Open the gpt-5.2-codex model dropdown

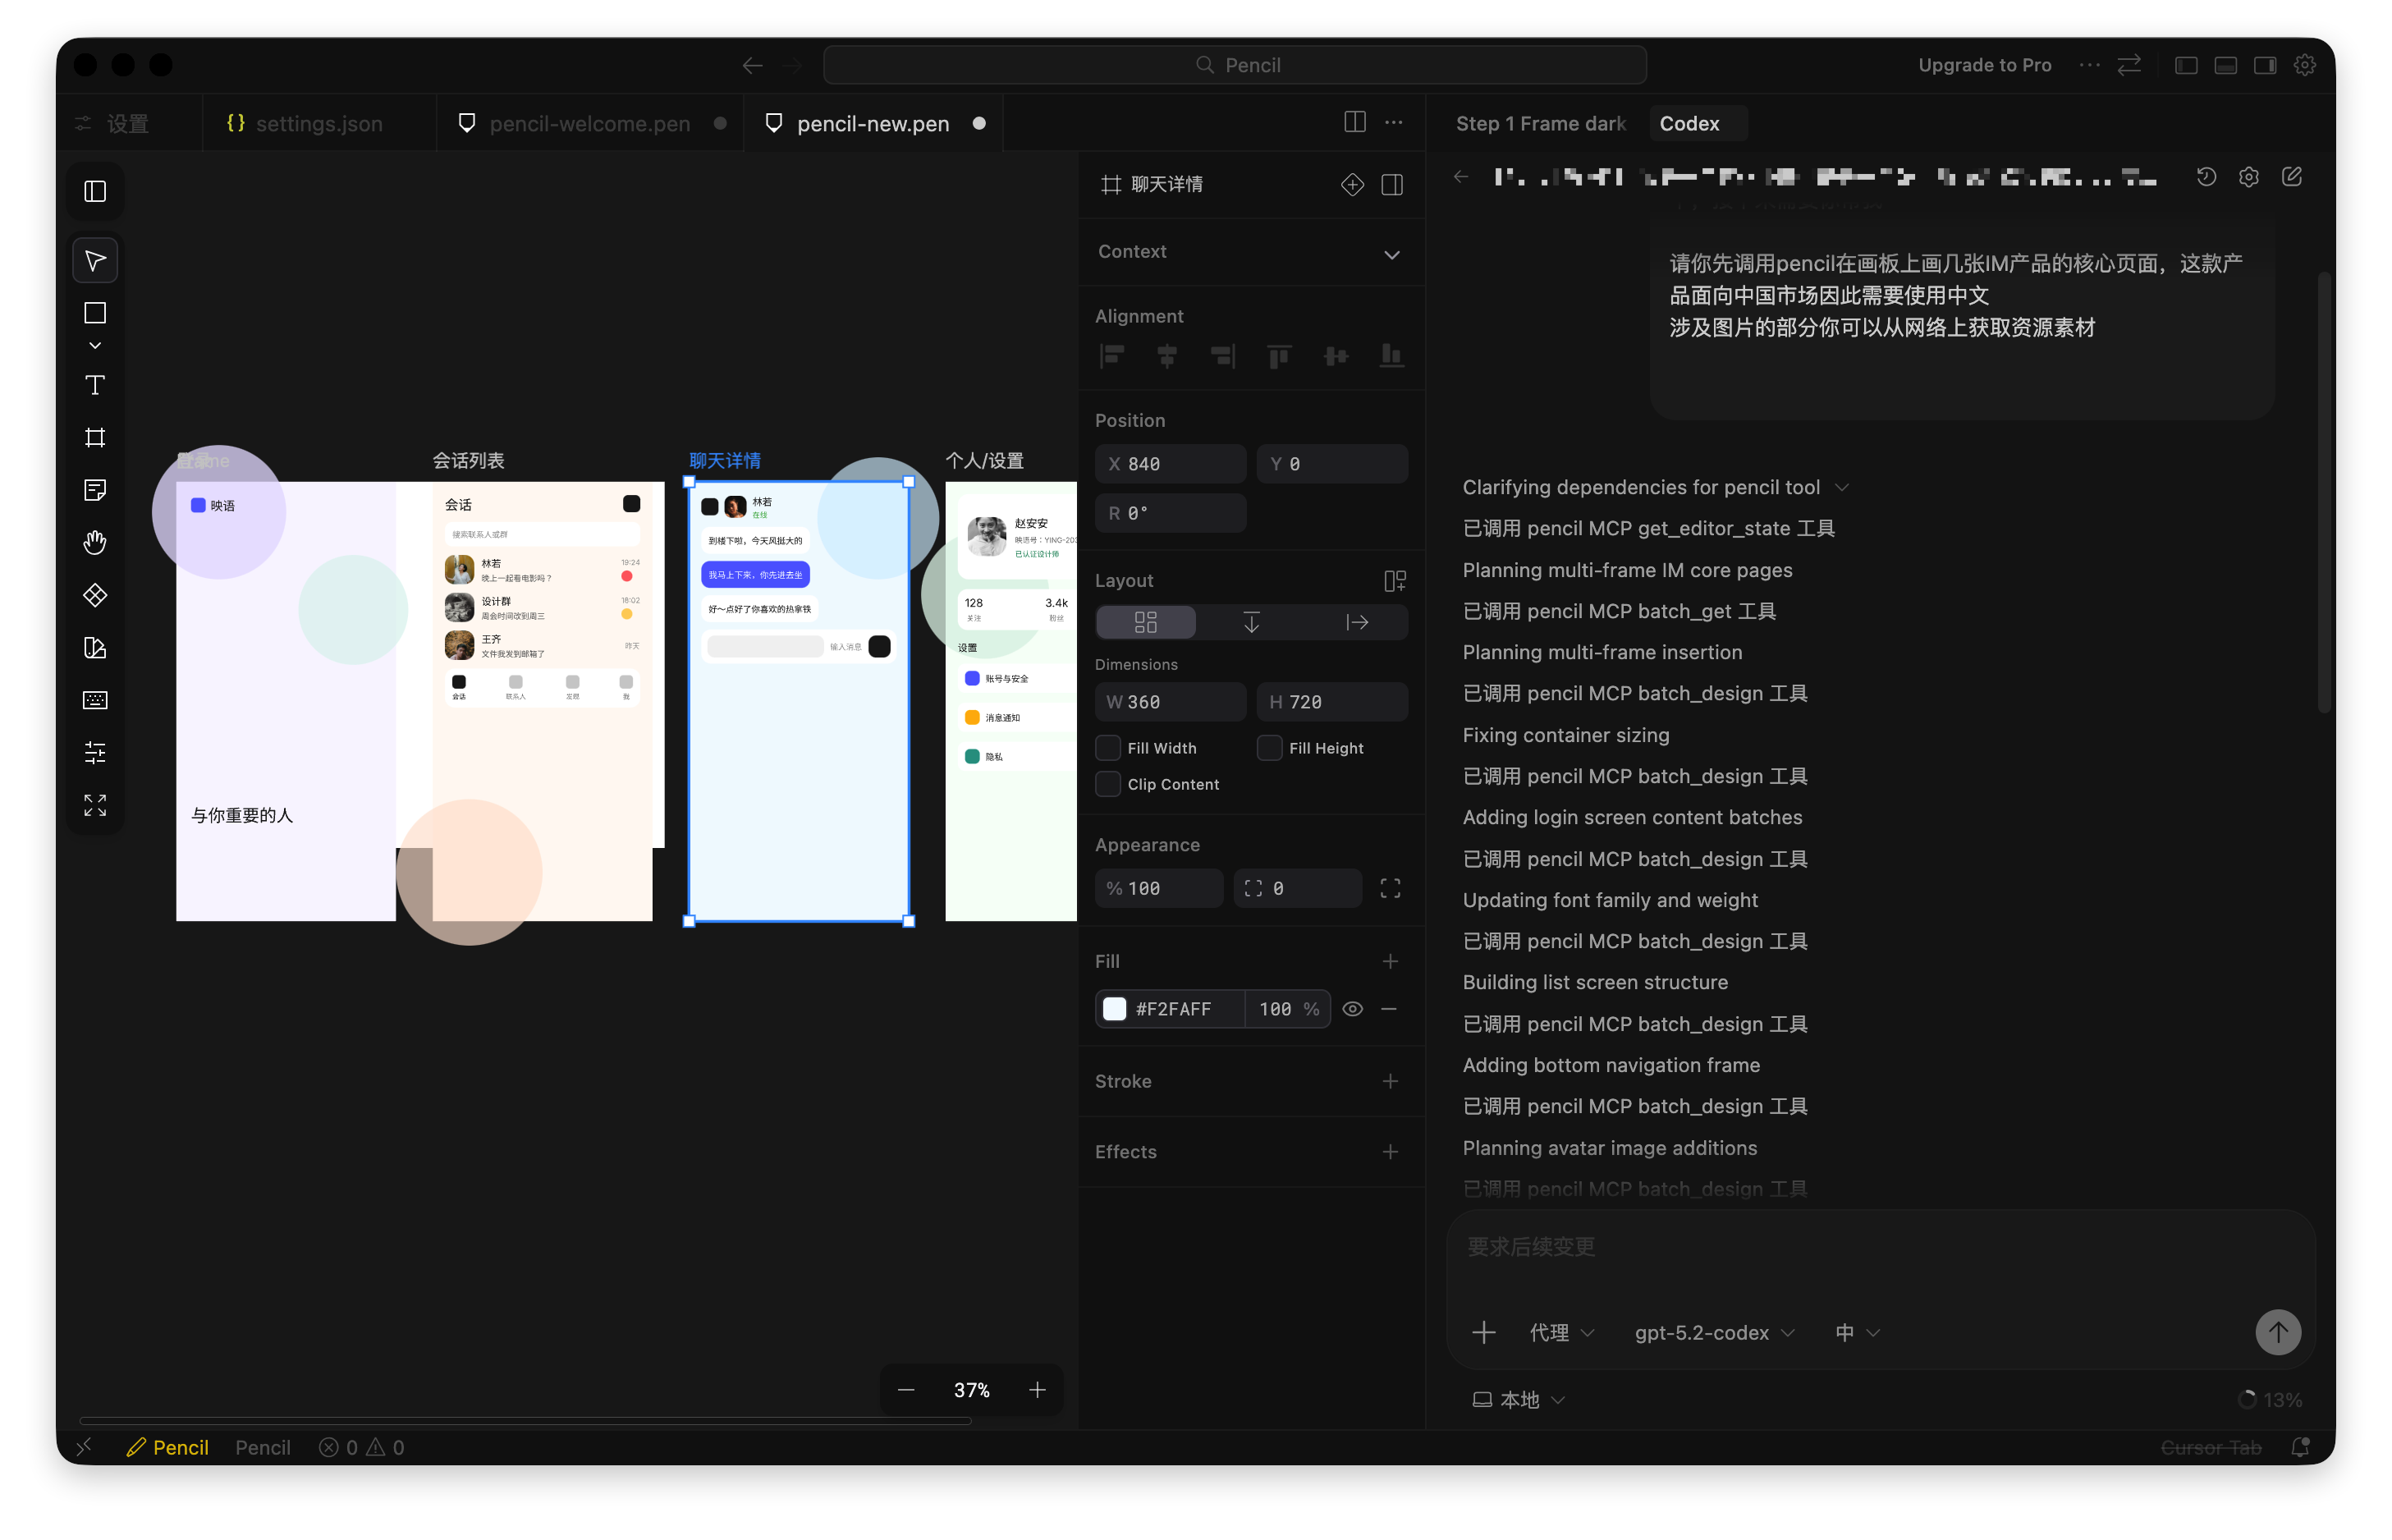tap(1714, 1332)
